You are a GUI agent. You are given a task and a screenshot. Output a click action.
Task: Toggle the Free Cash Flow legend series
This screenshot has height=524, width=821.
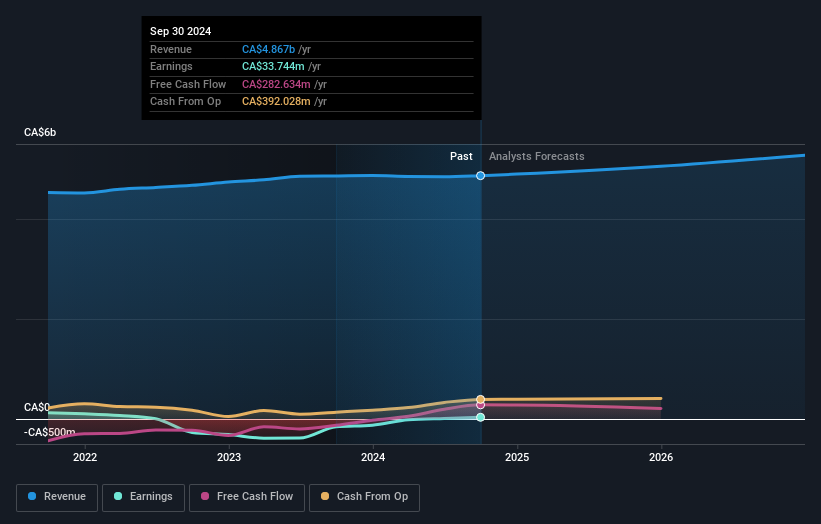(247, 497)
